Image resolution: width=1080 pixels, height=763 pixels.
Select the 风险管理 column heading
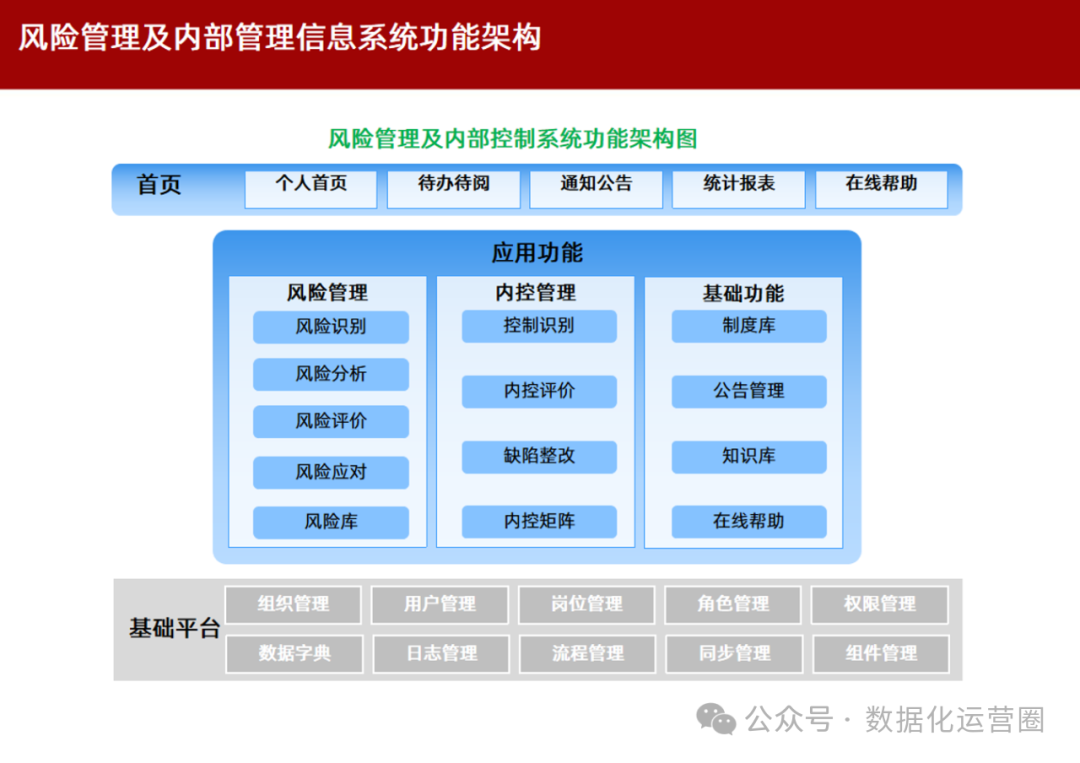pyautogui.click(x=327, y=293)
